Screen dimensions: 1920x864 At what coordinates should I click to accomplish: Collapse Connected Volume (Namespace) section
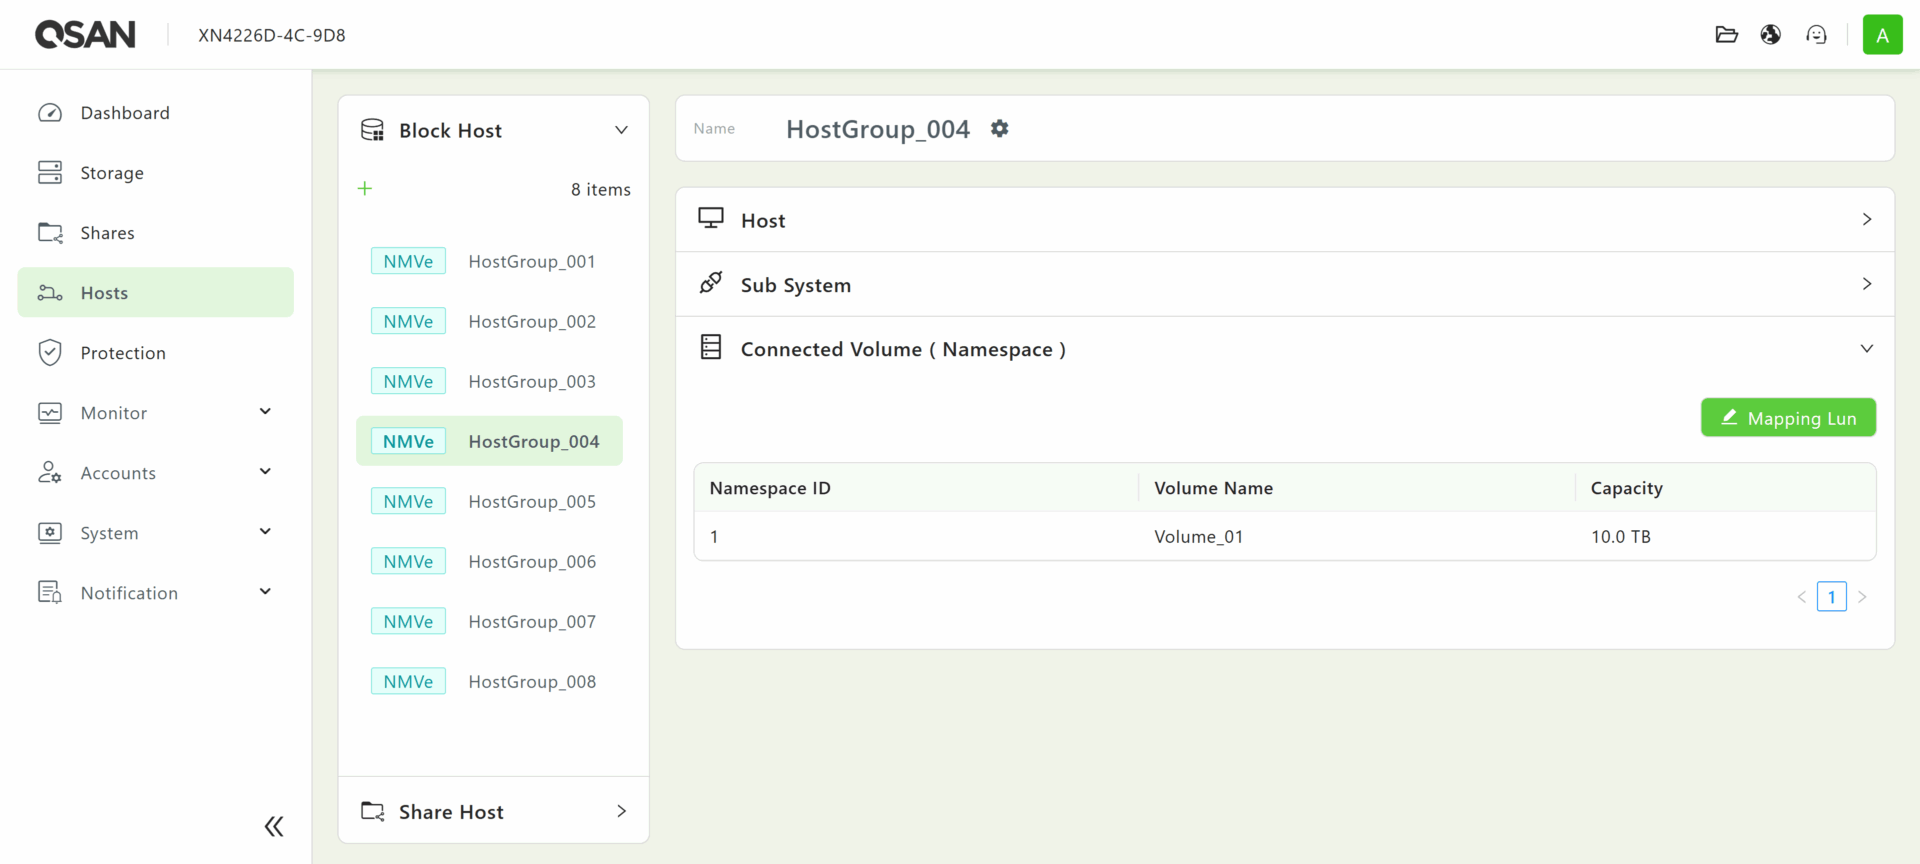point(1866,349)
